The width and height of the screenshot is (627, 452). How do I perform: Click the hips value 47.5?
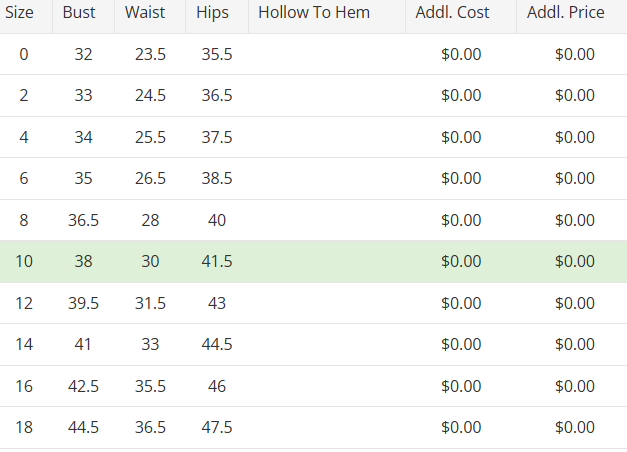click(x=216, y=427)
